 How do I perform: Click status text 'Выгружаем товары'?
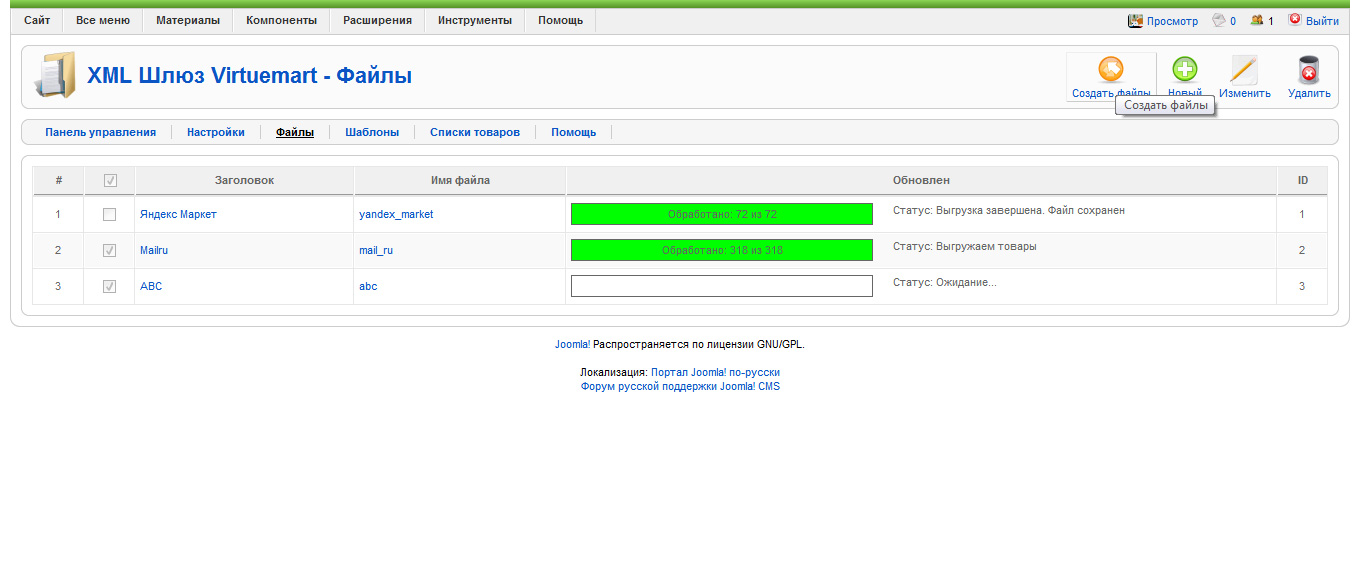986,246
